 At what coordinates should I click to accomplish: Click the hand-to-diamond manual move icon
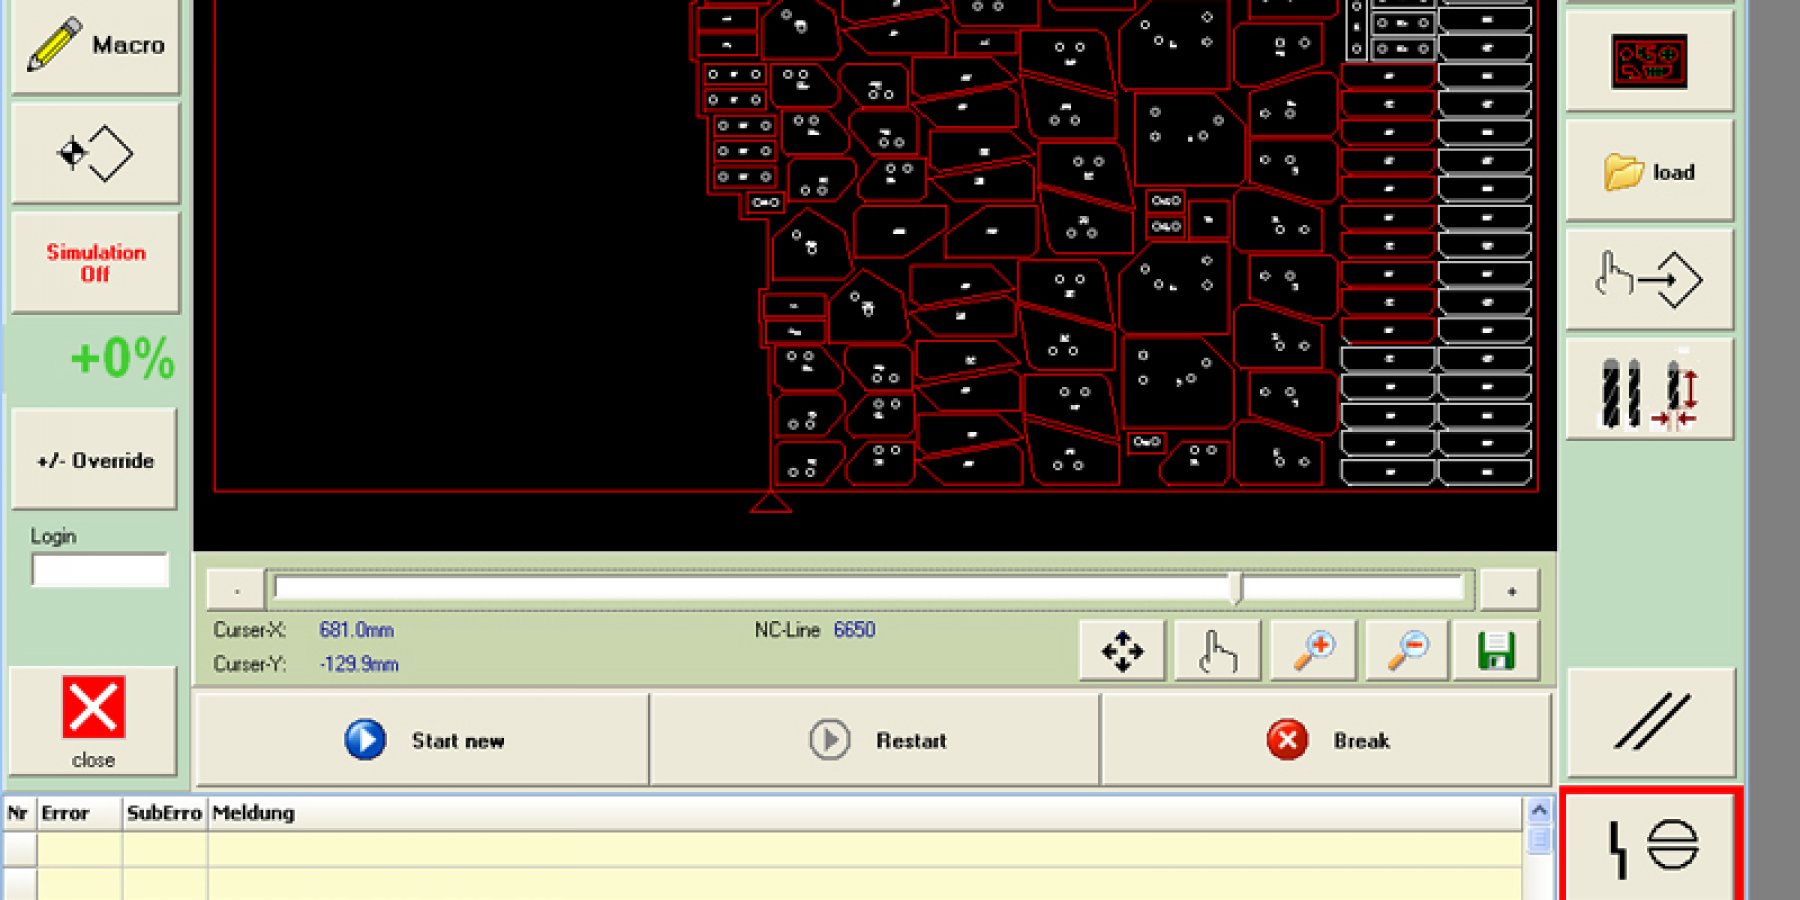(1649, 280)
